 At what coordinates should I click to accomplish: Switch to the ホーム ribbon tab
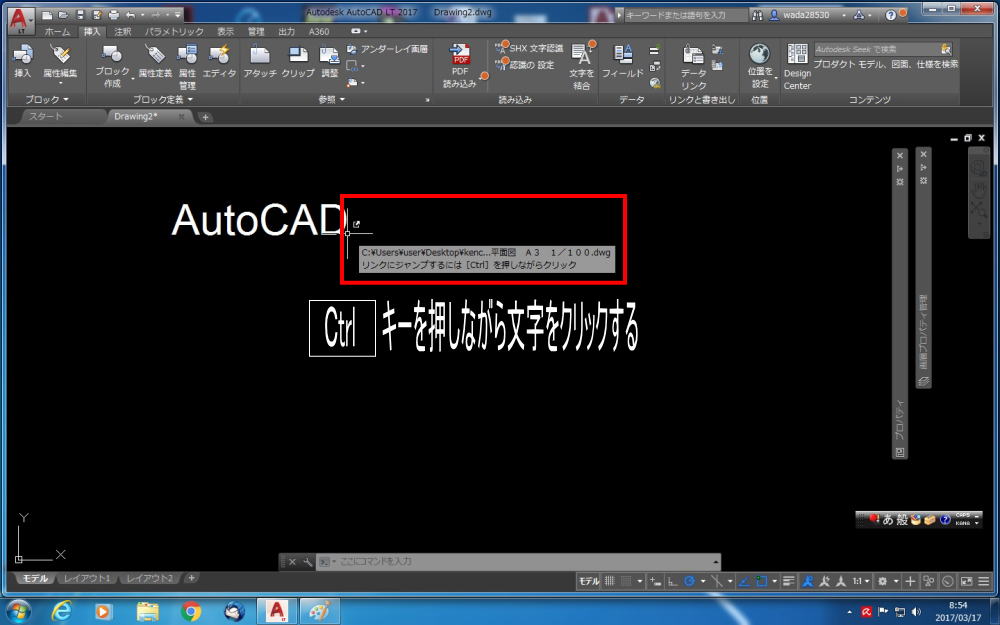57,31
